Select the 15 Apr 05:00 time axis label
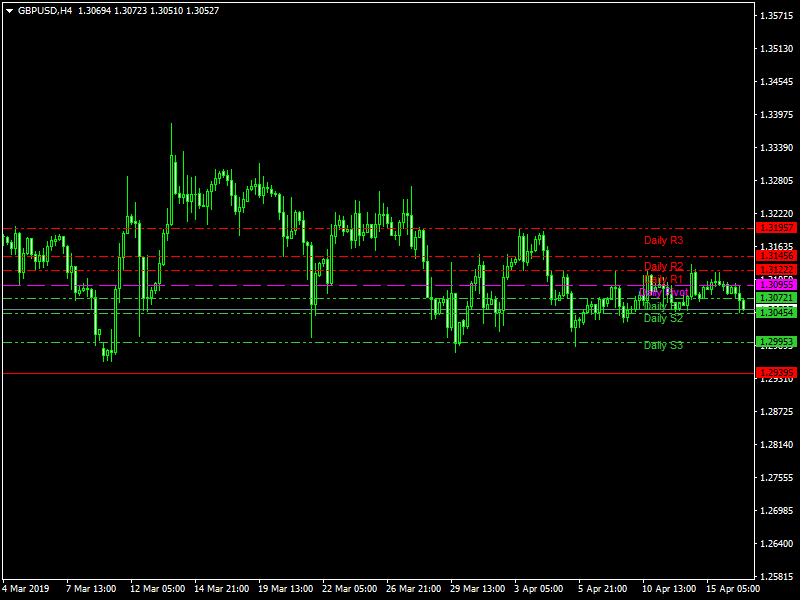This screenshot has height=600, width=800. pyautogui.click(x=732, y=588)
